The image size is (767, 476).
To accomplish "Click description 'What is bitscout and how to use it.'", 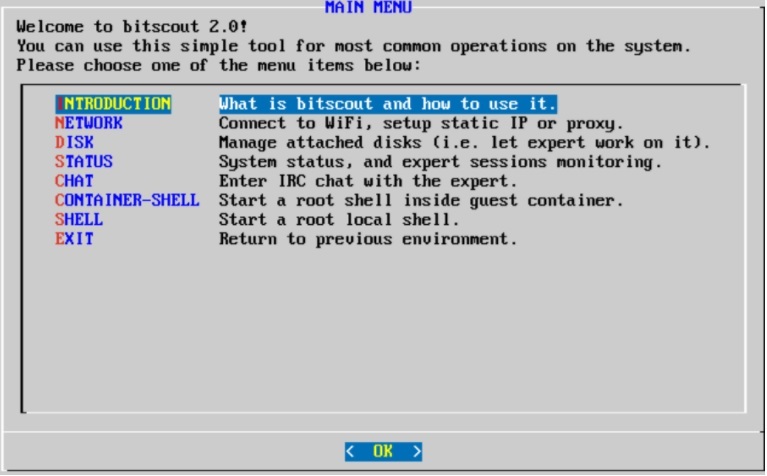I will 387,104.
